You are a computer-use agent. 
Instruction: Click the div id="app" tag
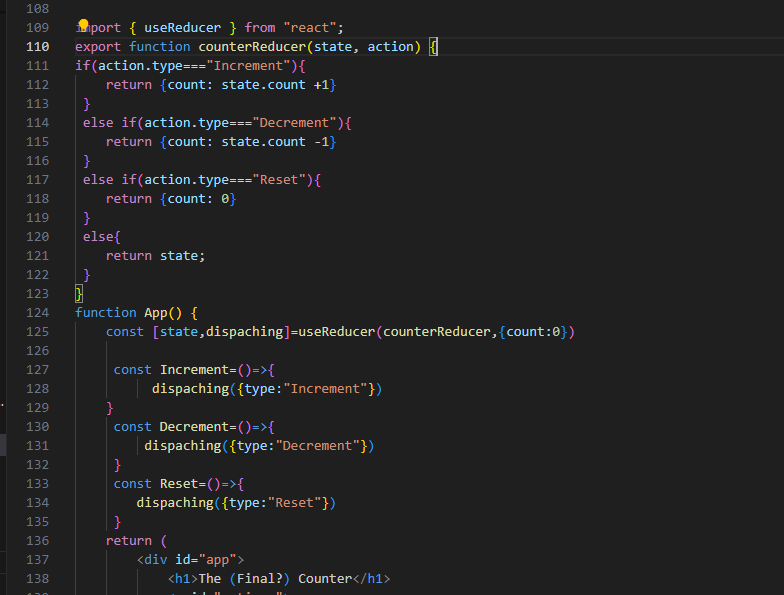pos(190,560)
